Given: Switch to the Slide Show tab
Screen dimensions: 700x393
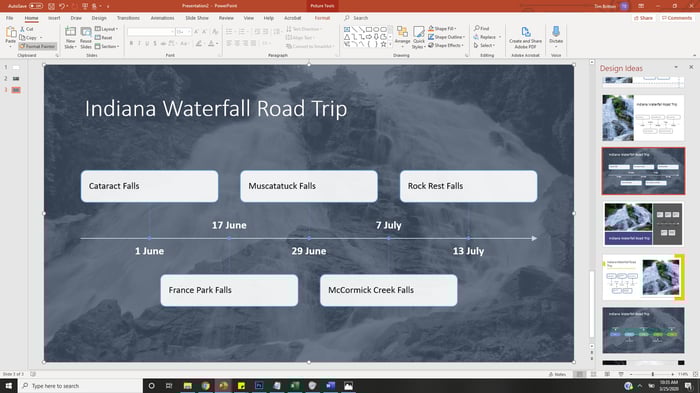Looking at the screenshot, I should pos(197,18).
